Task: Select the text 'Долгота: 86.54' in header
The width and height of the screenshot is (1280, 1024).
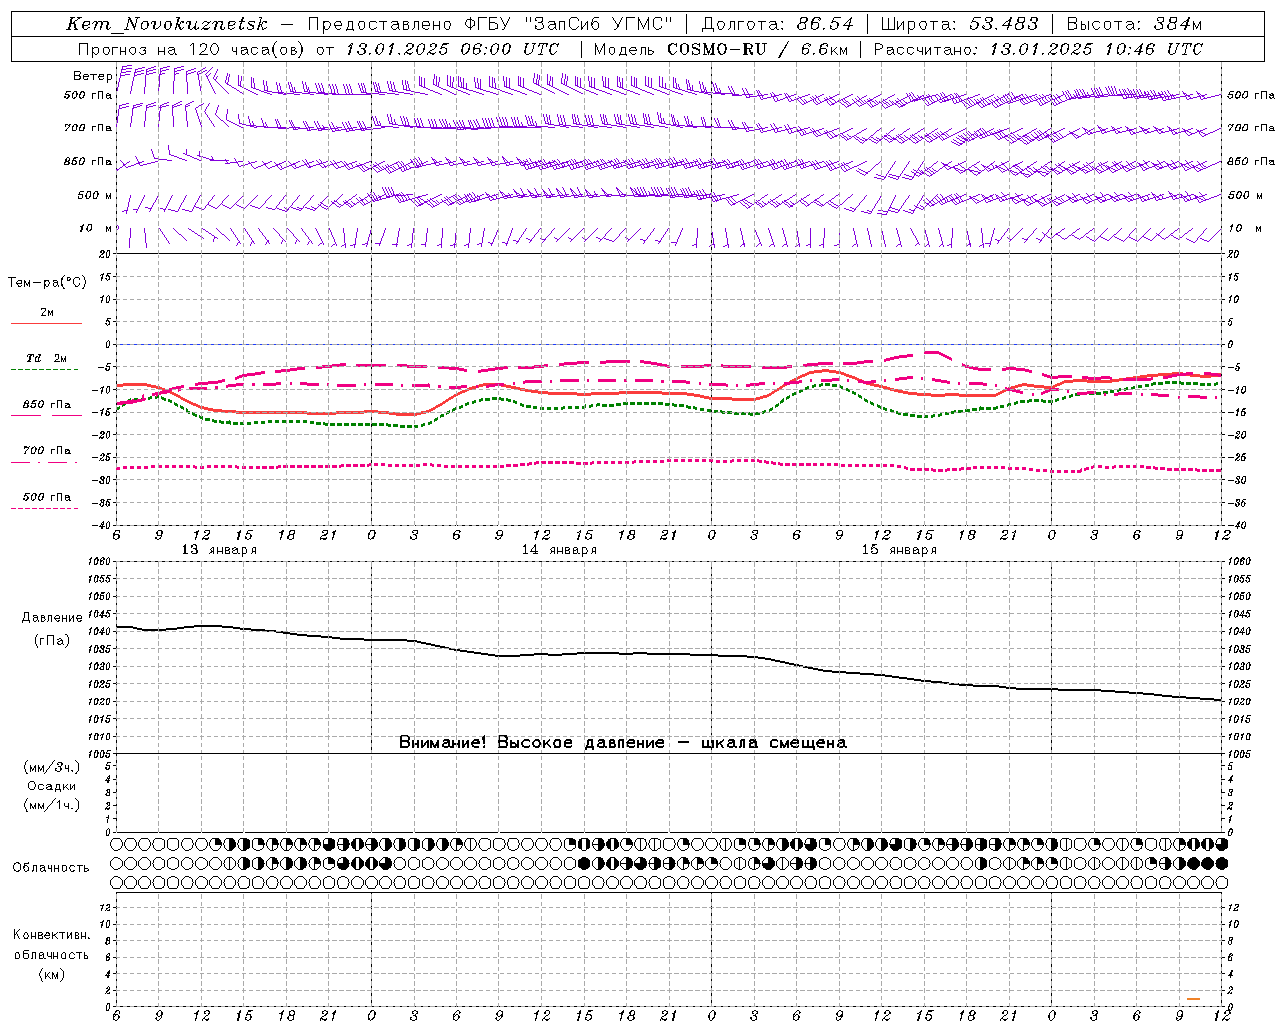Action: click(778, 24)
